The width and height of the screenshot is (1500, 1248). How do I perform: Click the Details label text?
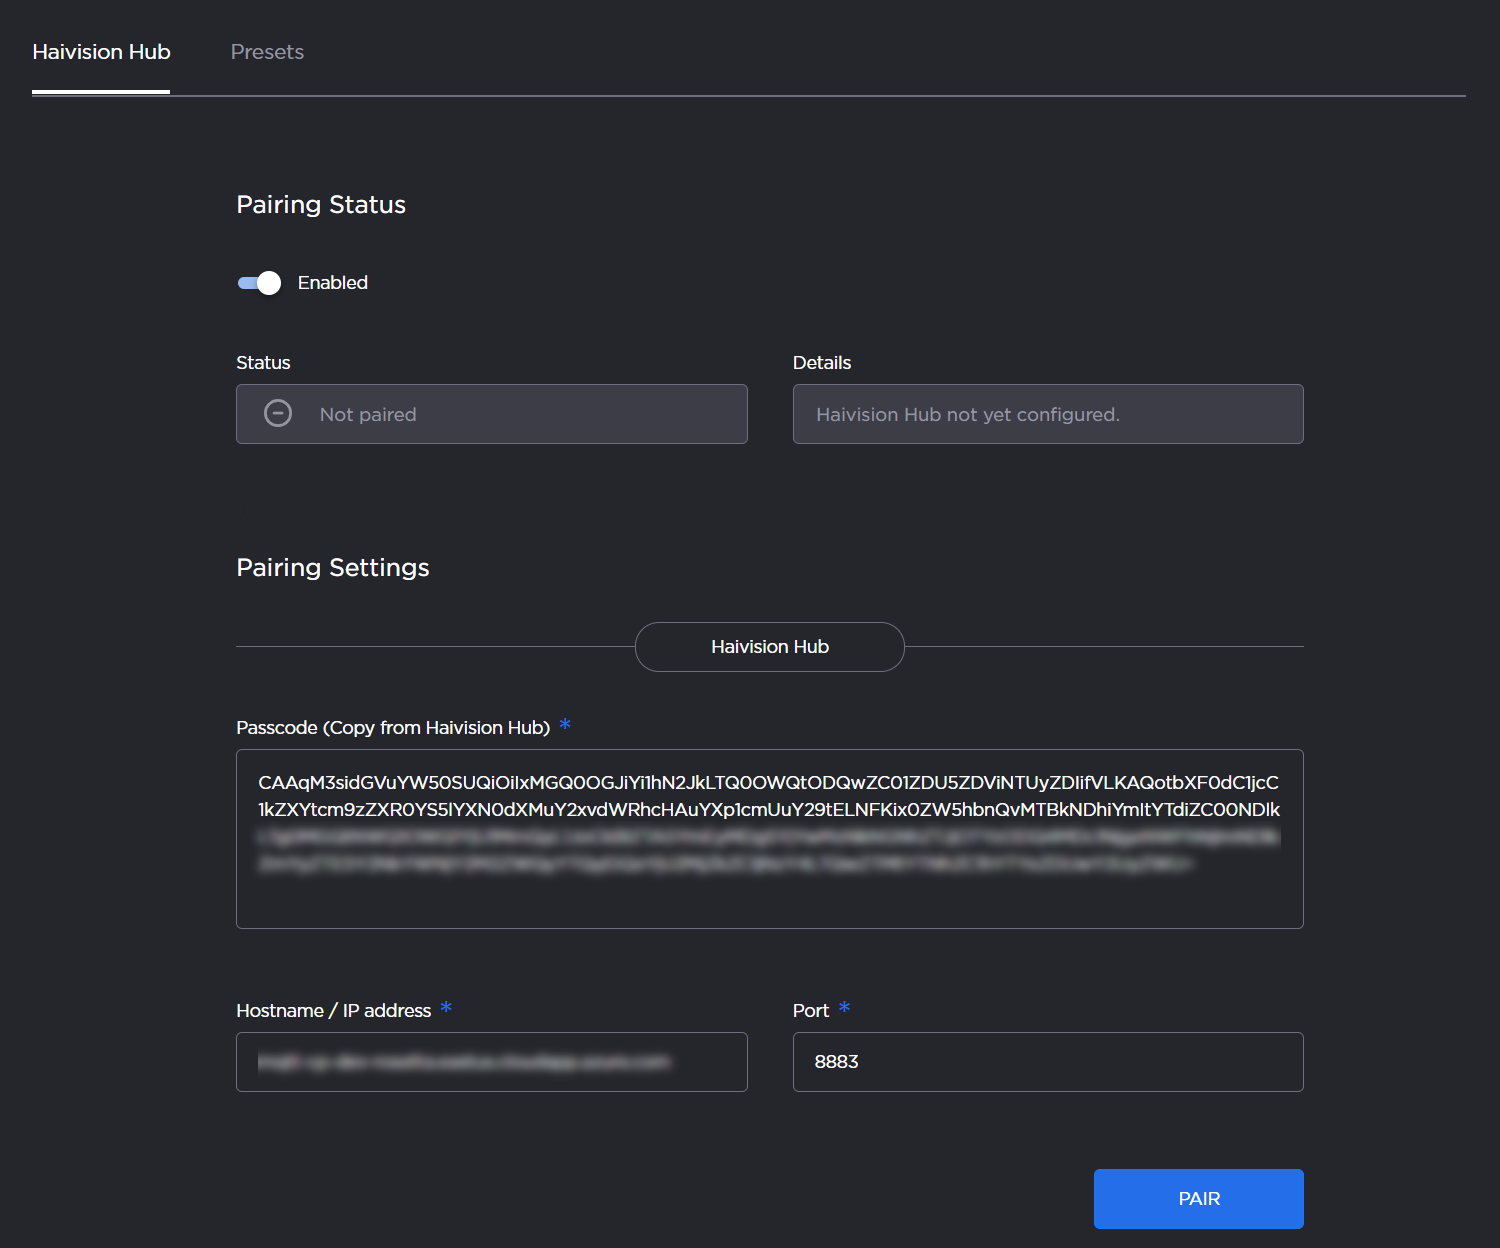821,363
